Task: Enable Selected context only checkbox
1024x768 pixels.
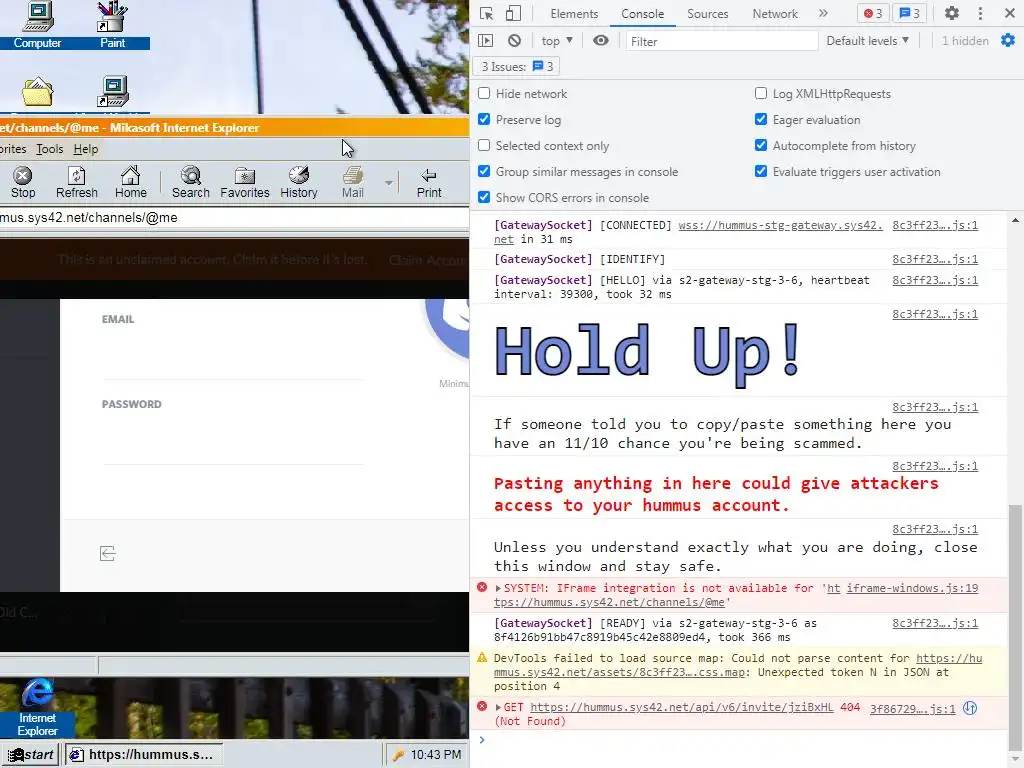Action: pyautogui.click(x=484, y=146)
